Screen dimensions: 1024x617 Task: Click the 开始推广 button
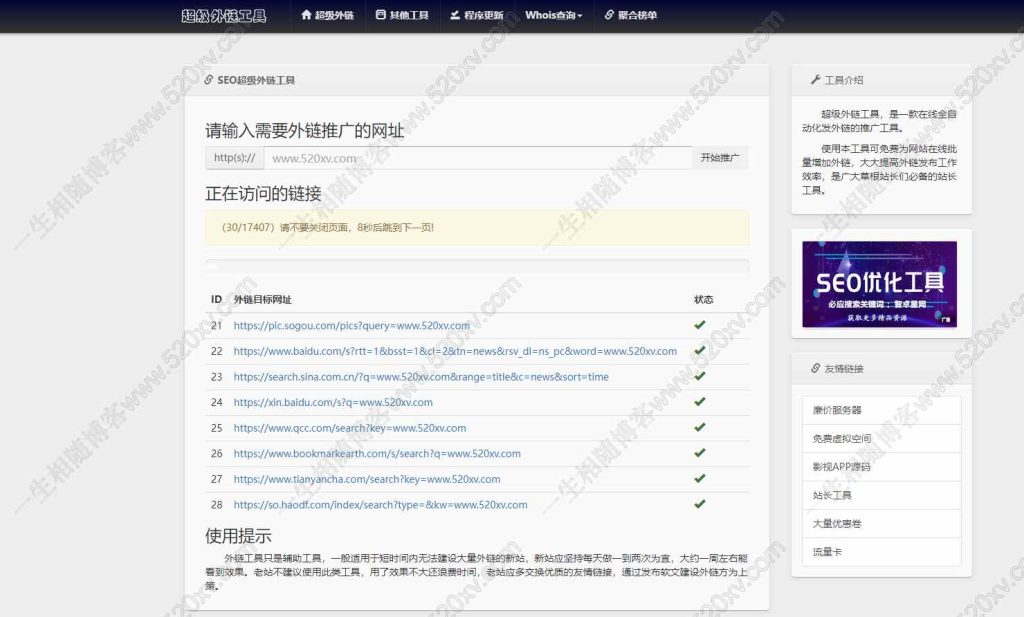tap(719, 157)
